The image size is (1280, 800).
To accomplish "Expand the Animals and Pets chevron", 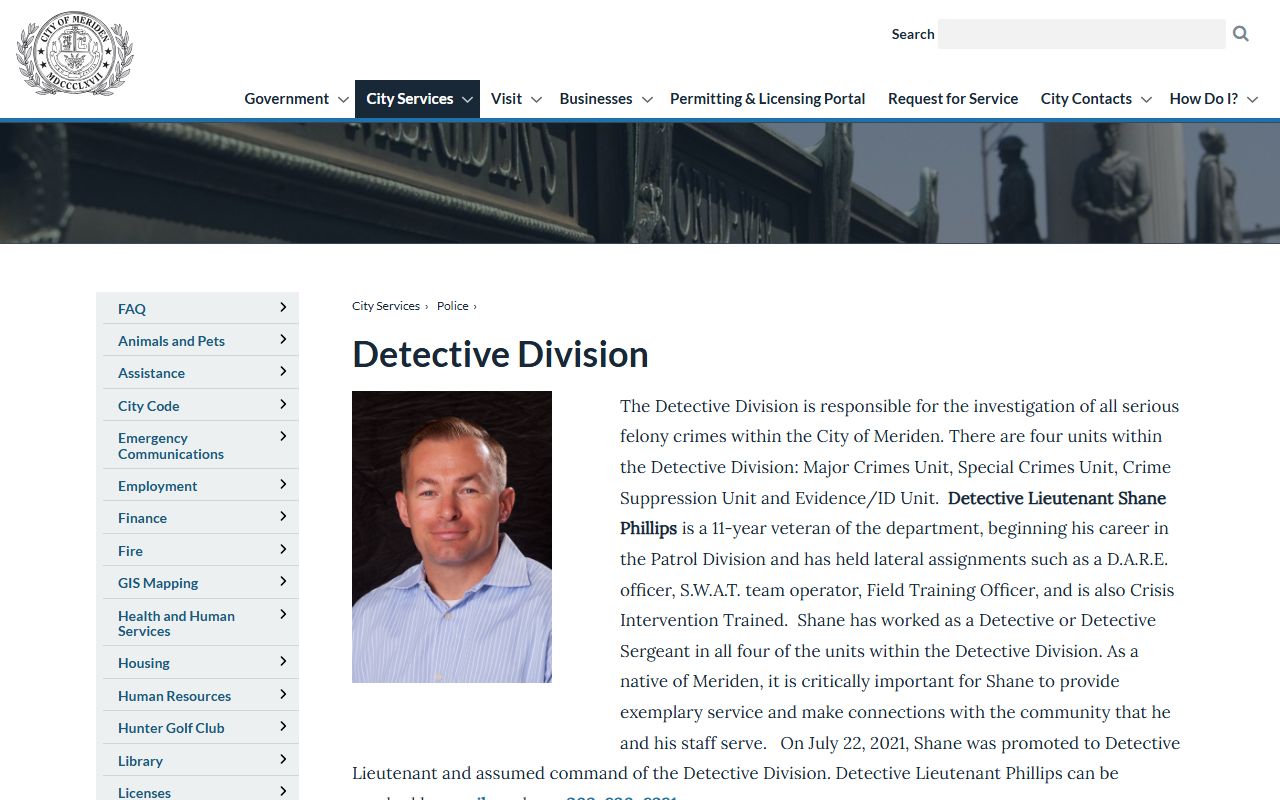I will pyautogui.click(x=283, y=339).
